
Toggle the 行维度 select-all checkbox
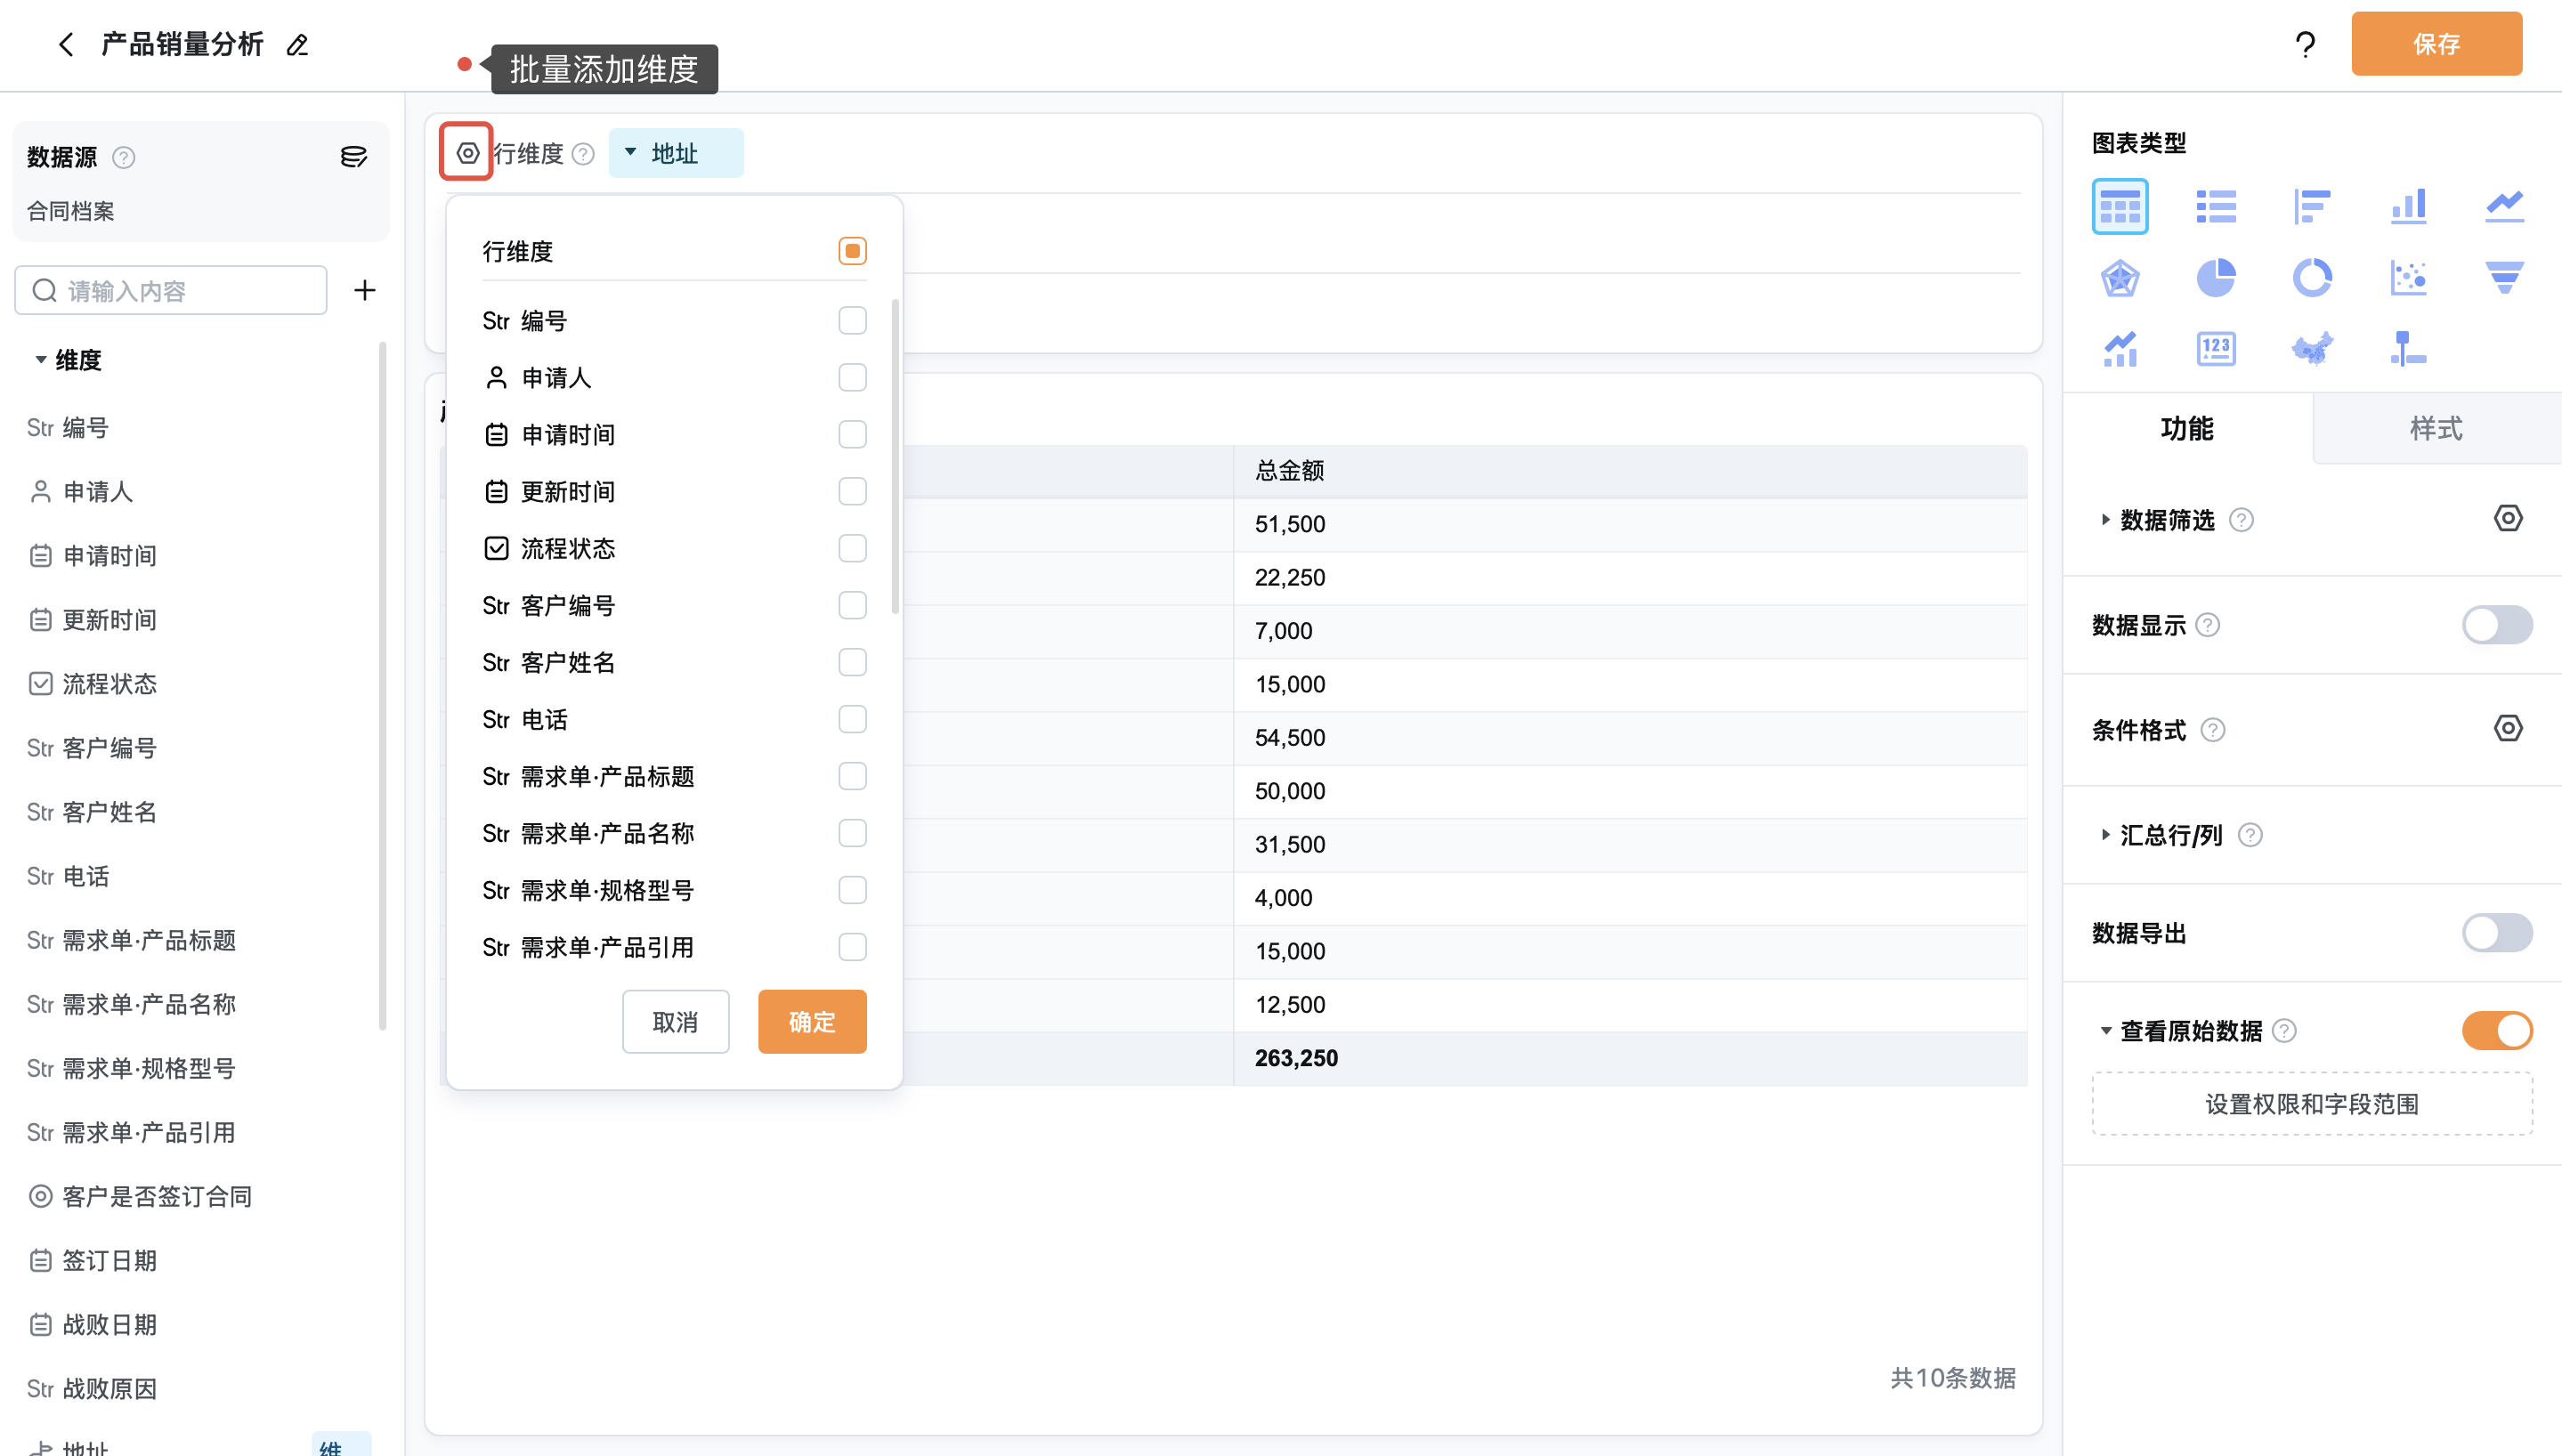pos(852,251)
